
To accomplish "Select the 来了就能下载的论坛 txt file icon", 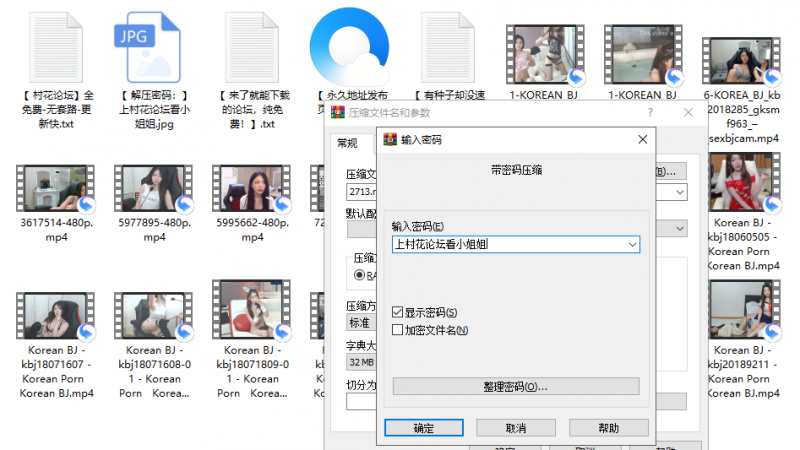I will (253, 47).
